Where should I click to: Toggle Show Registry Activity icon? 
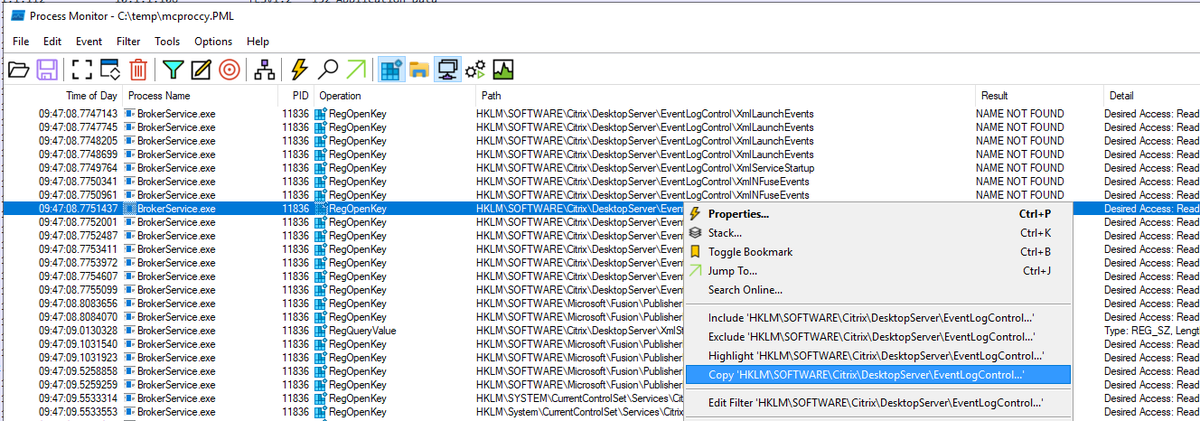pyautogui.click(x=391, y=69)
